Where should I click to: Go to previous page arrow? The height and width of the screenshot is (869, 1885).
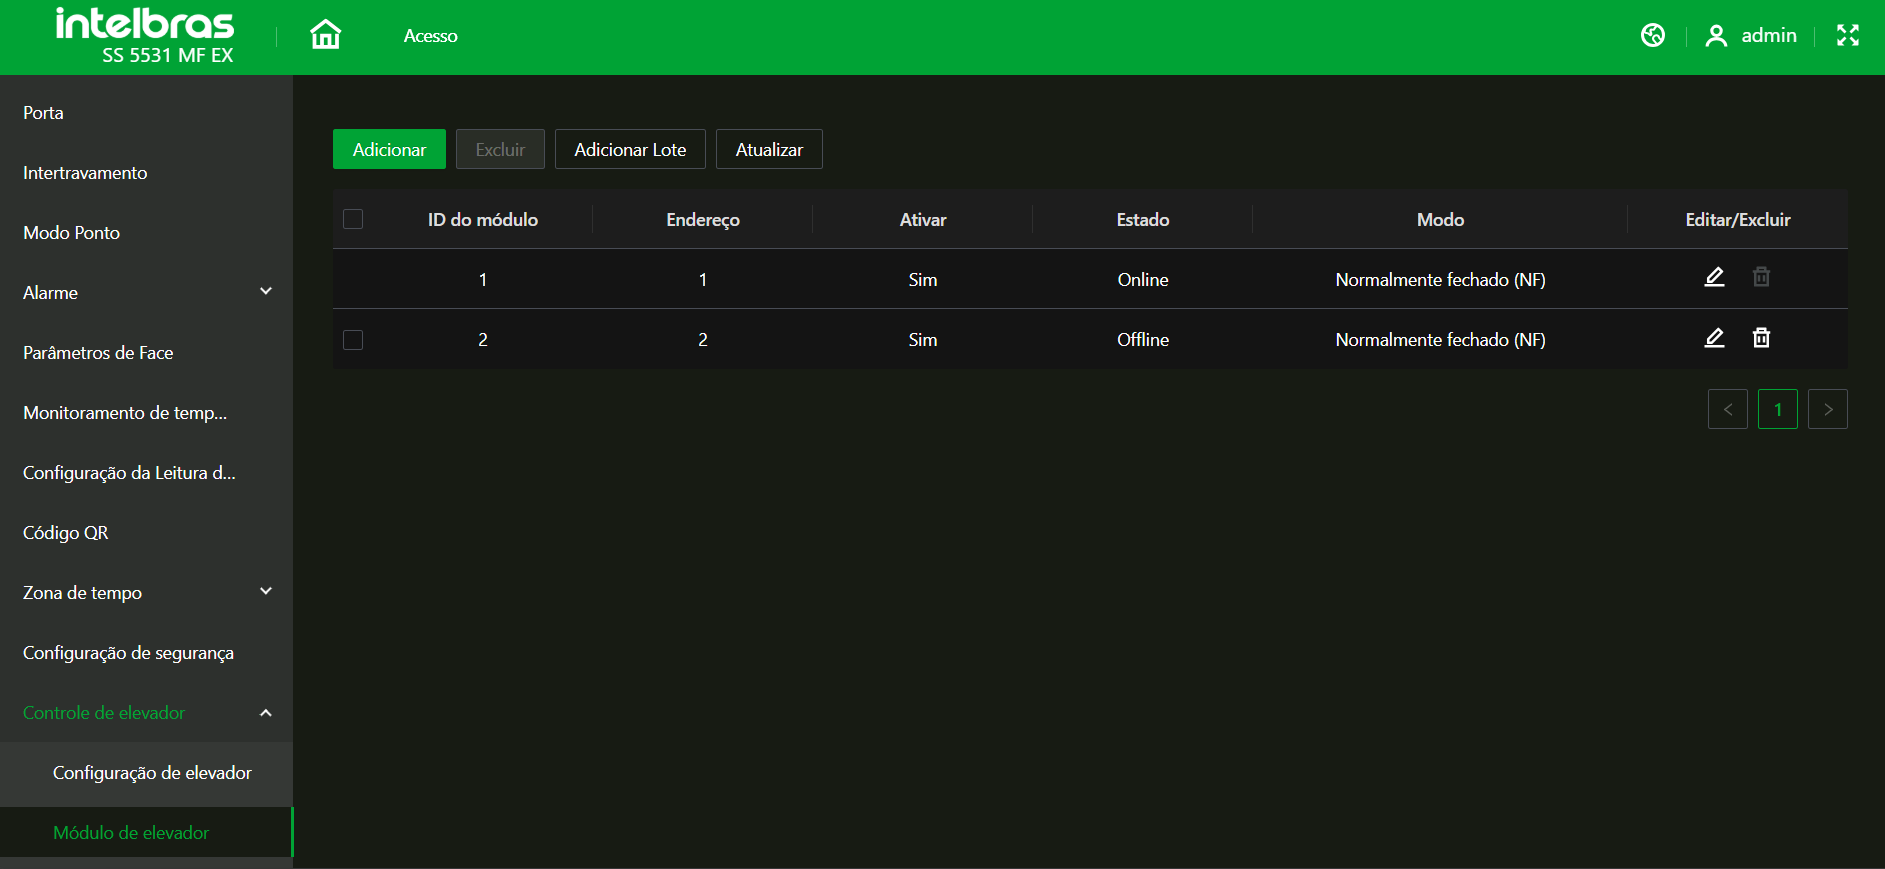coord(1727,409)
